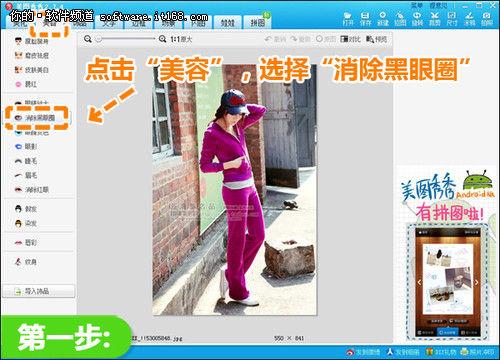Click the 保存 (save) toolbar icon
Viewport: 500px width, 360px height.
click(x=365, y=19)
